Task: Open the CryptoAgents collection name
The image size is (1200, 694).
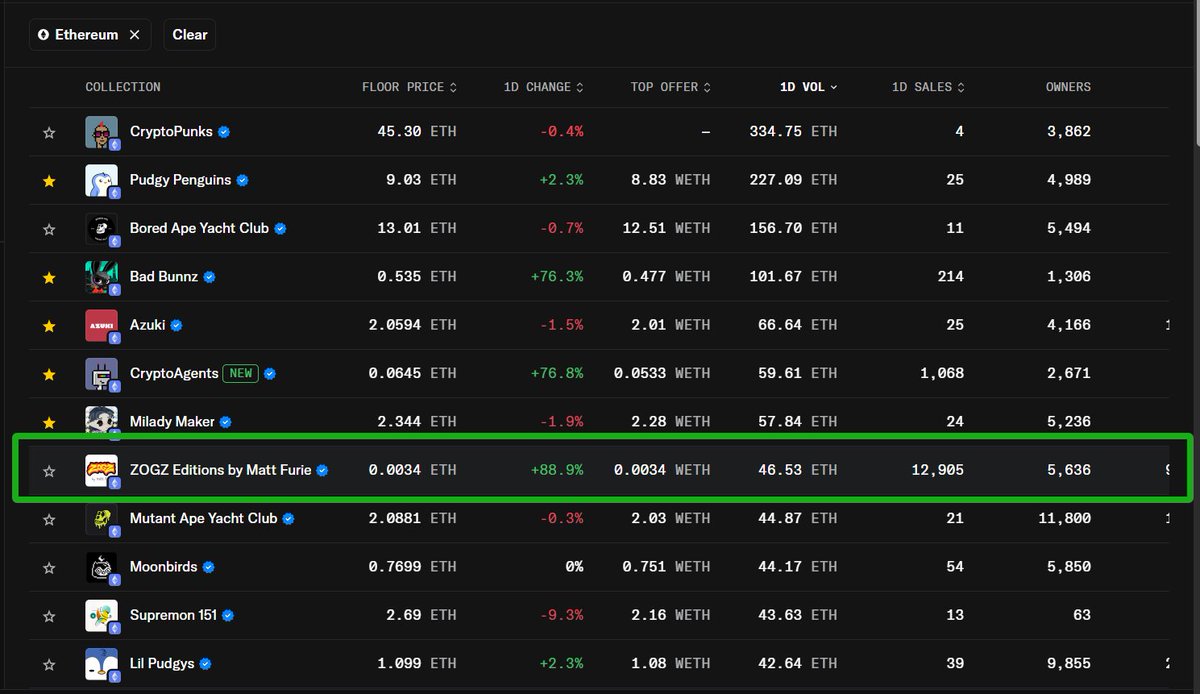Action: pos(174,373)
